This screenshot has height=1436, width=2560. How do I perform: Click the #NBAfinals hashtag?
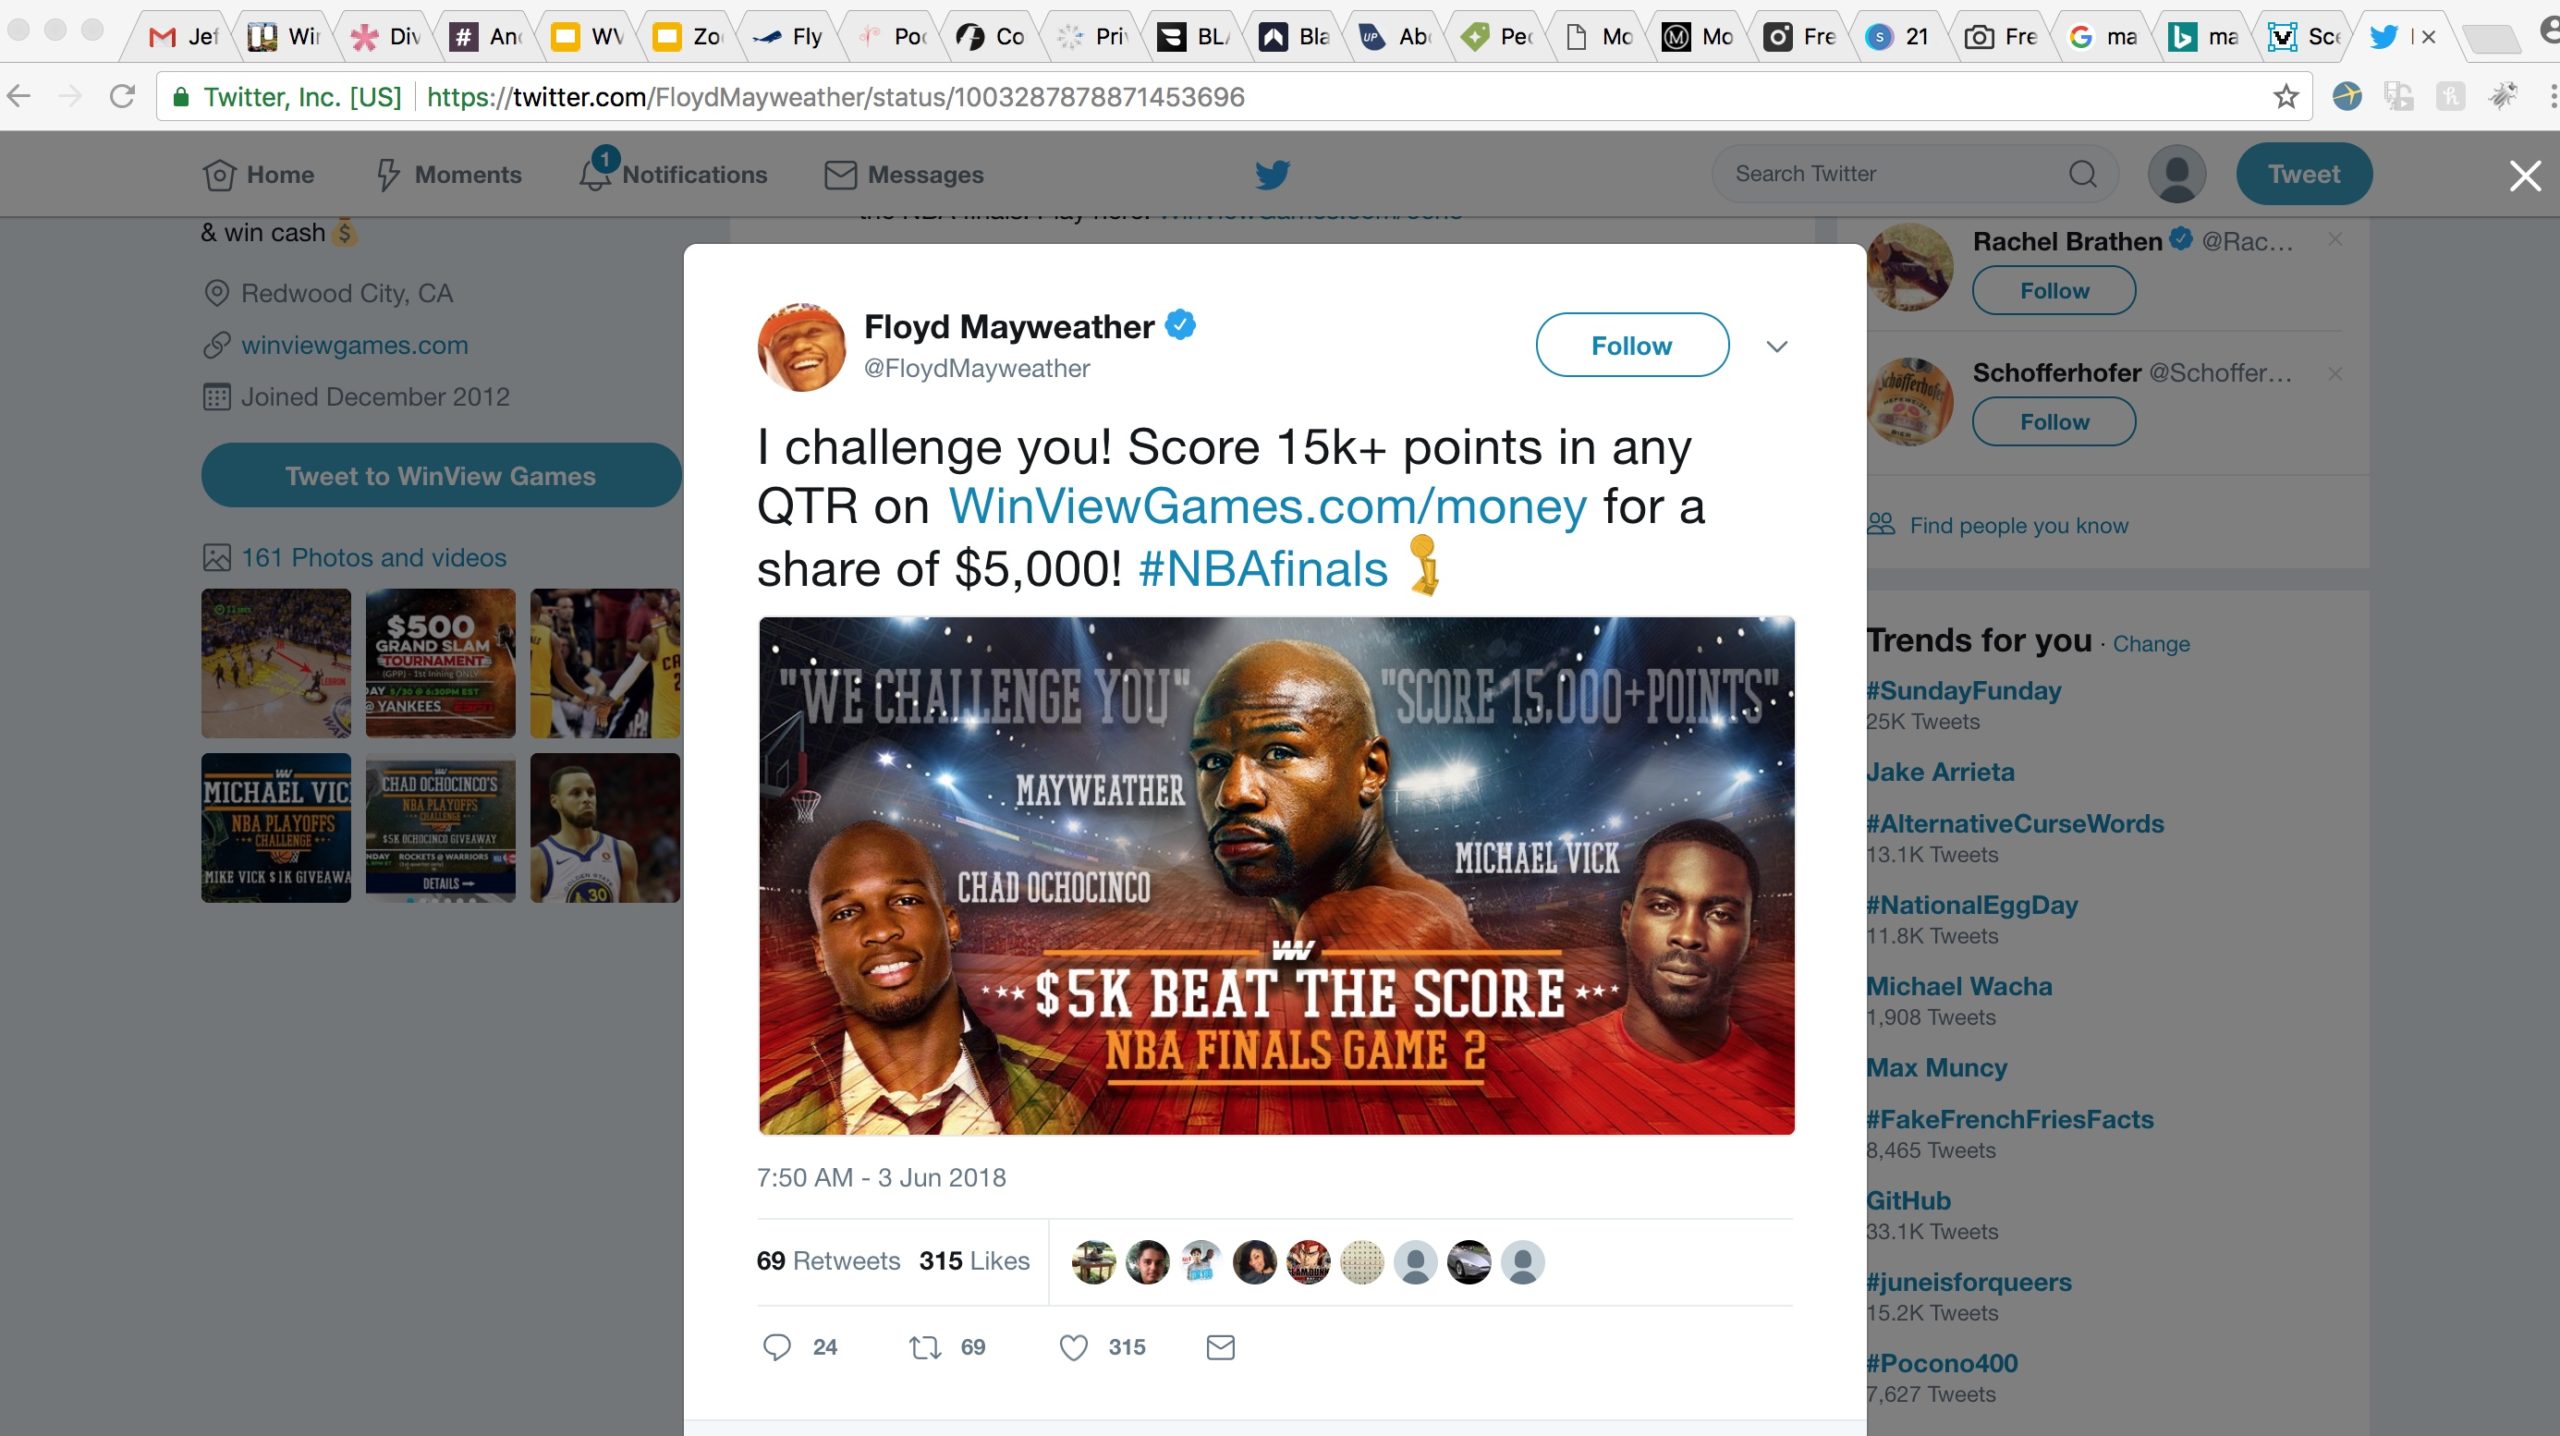pyautogui.click(x=1263, y=568)
